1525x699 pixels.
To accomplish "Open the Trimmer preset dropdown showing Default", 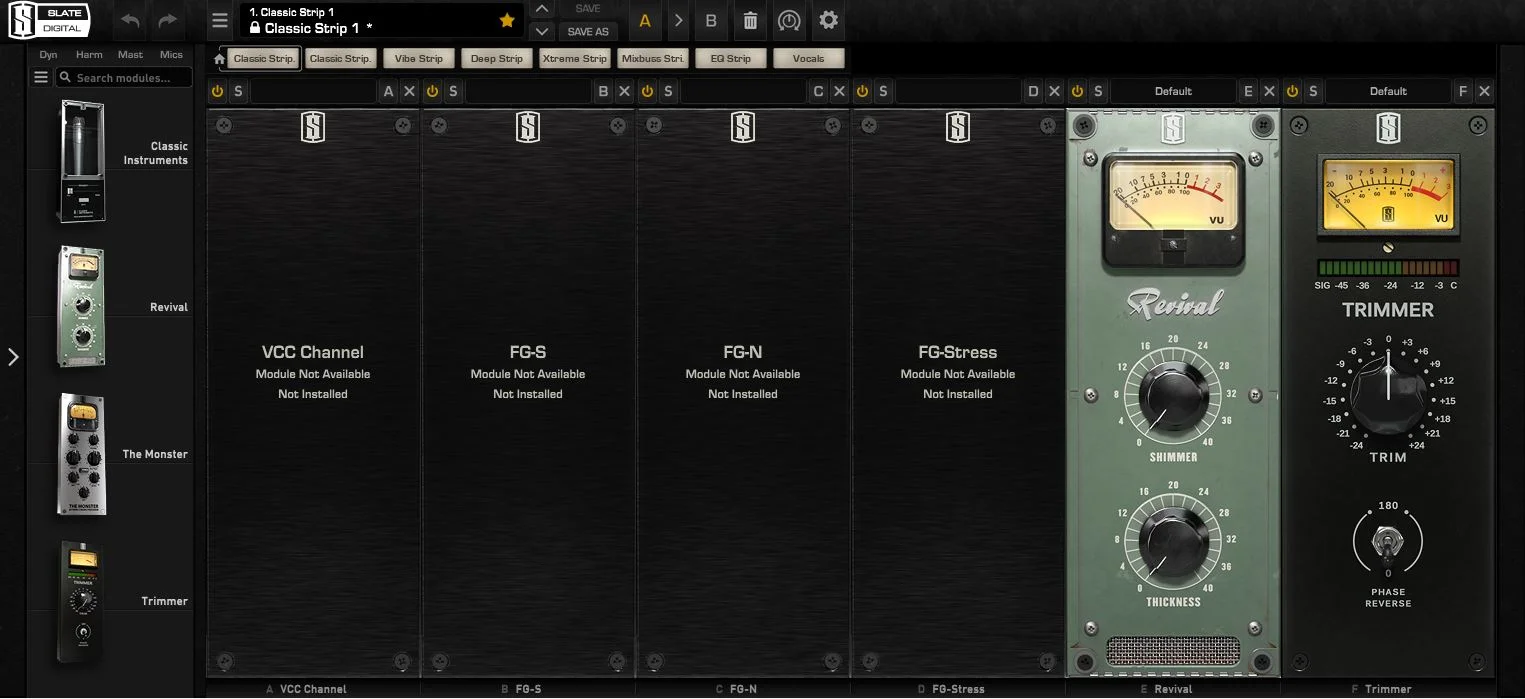I will 1388,91.
